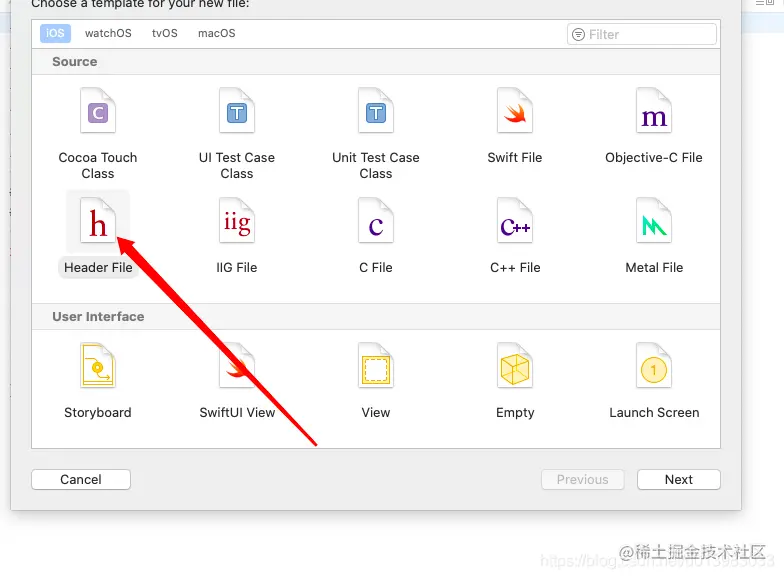Click the C++ File label

(x=515, y=268)
